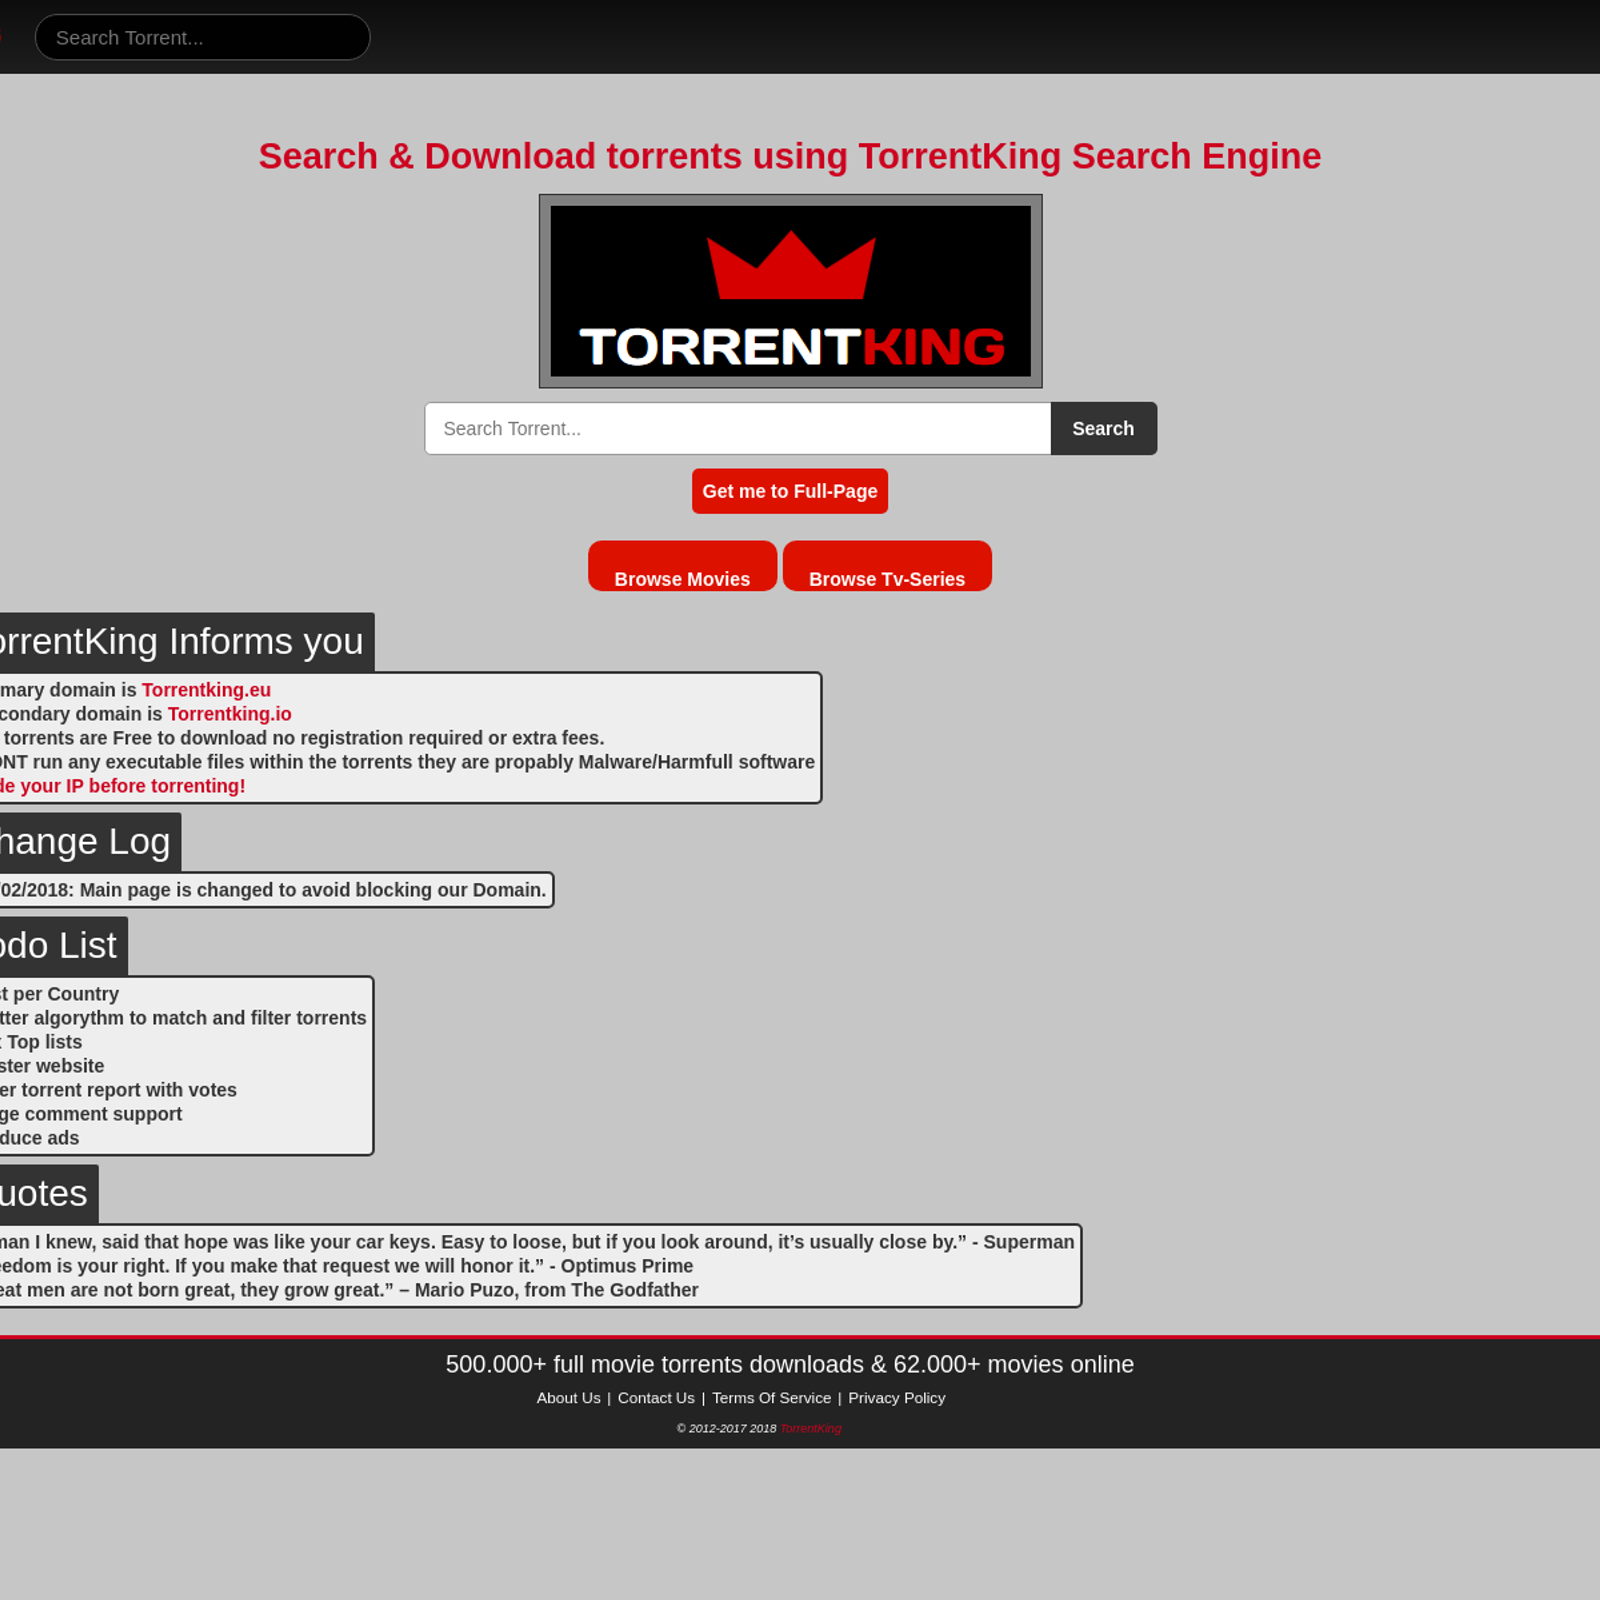
Task: Click text 'Main page is changed to avoid blocking our Domain.'
Action: (x=313, y=890)
